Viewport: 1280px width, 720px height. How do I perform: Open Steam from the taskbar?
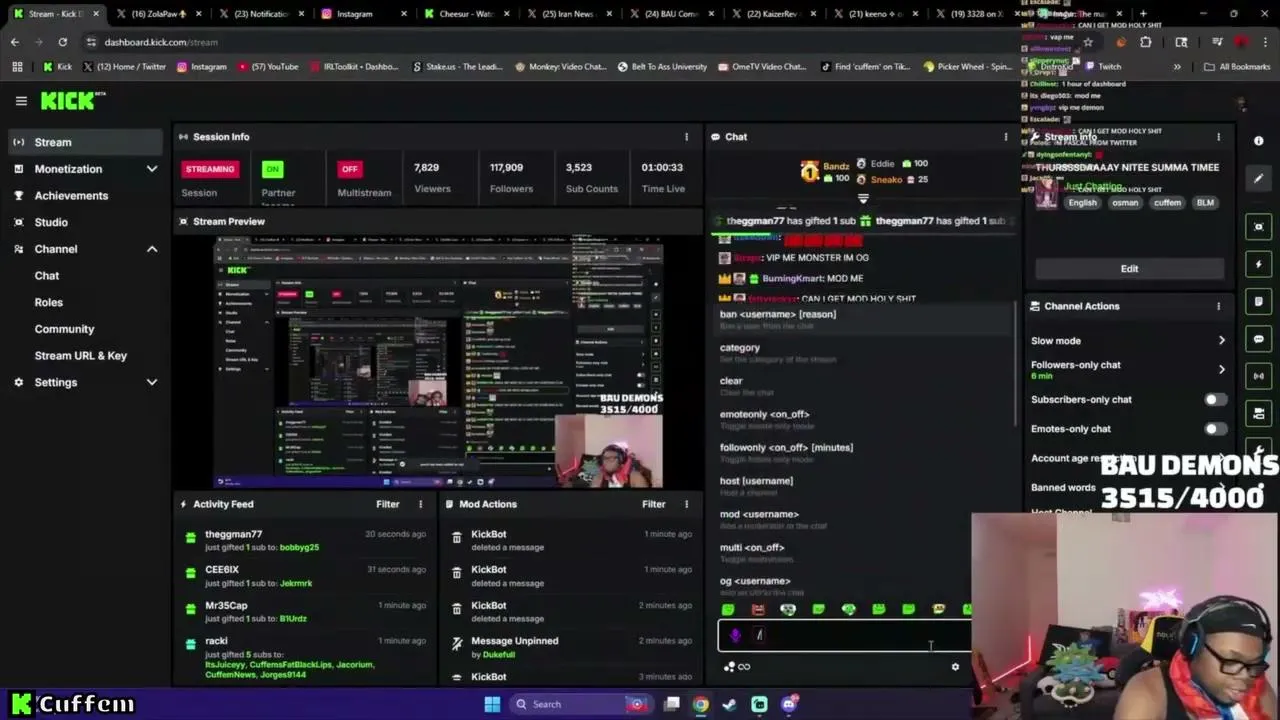pos(729,704)
